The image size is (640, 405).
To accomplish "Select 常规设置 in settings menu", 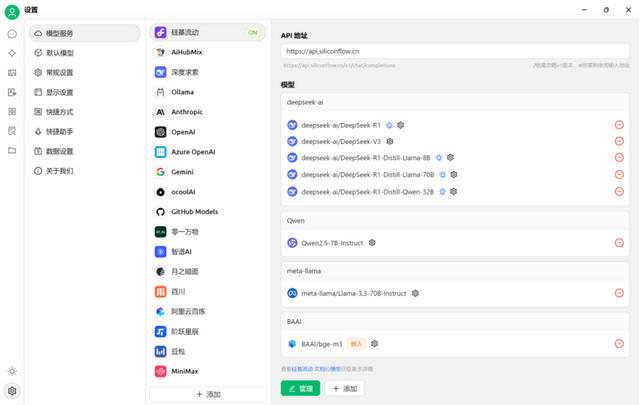I will point(84,72).
